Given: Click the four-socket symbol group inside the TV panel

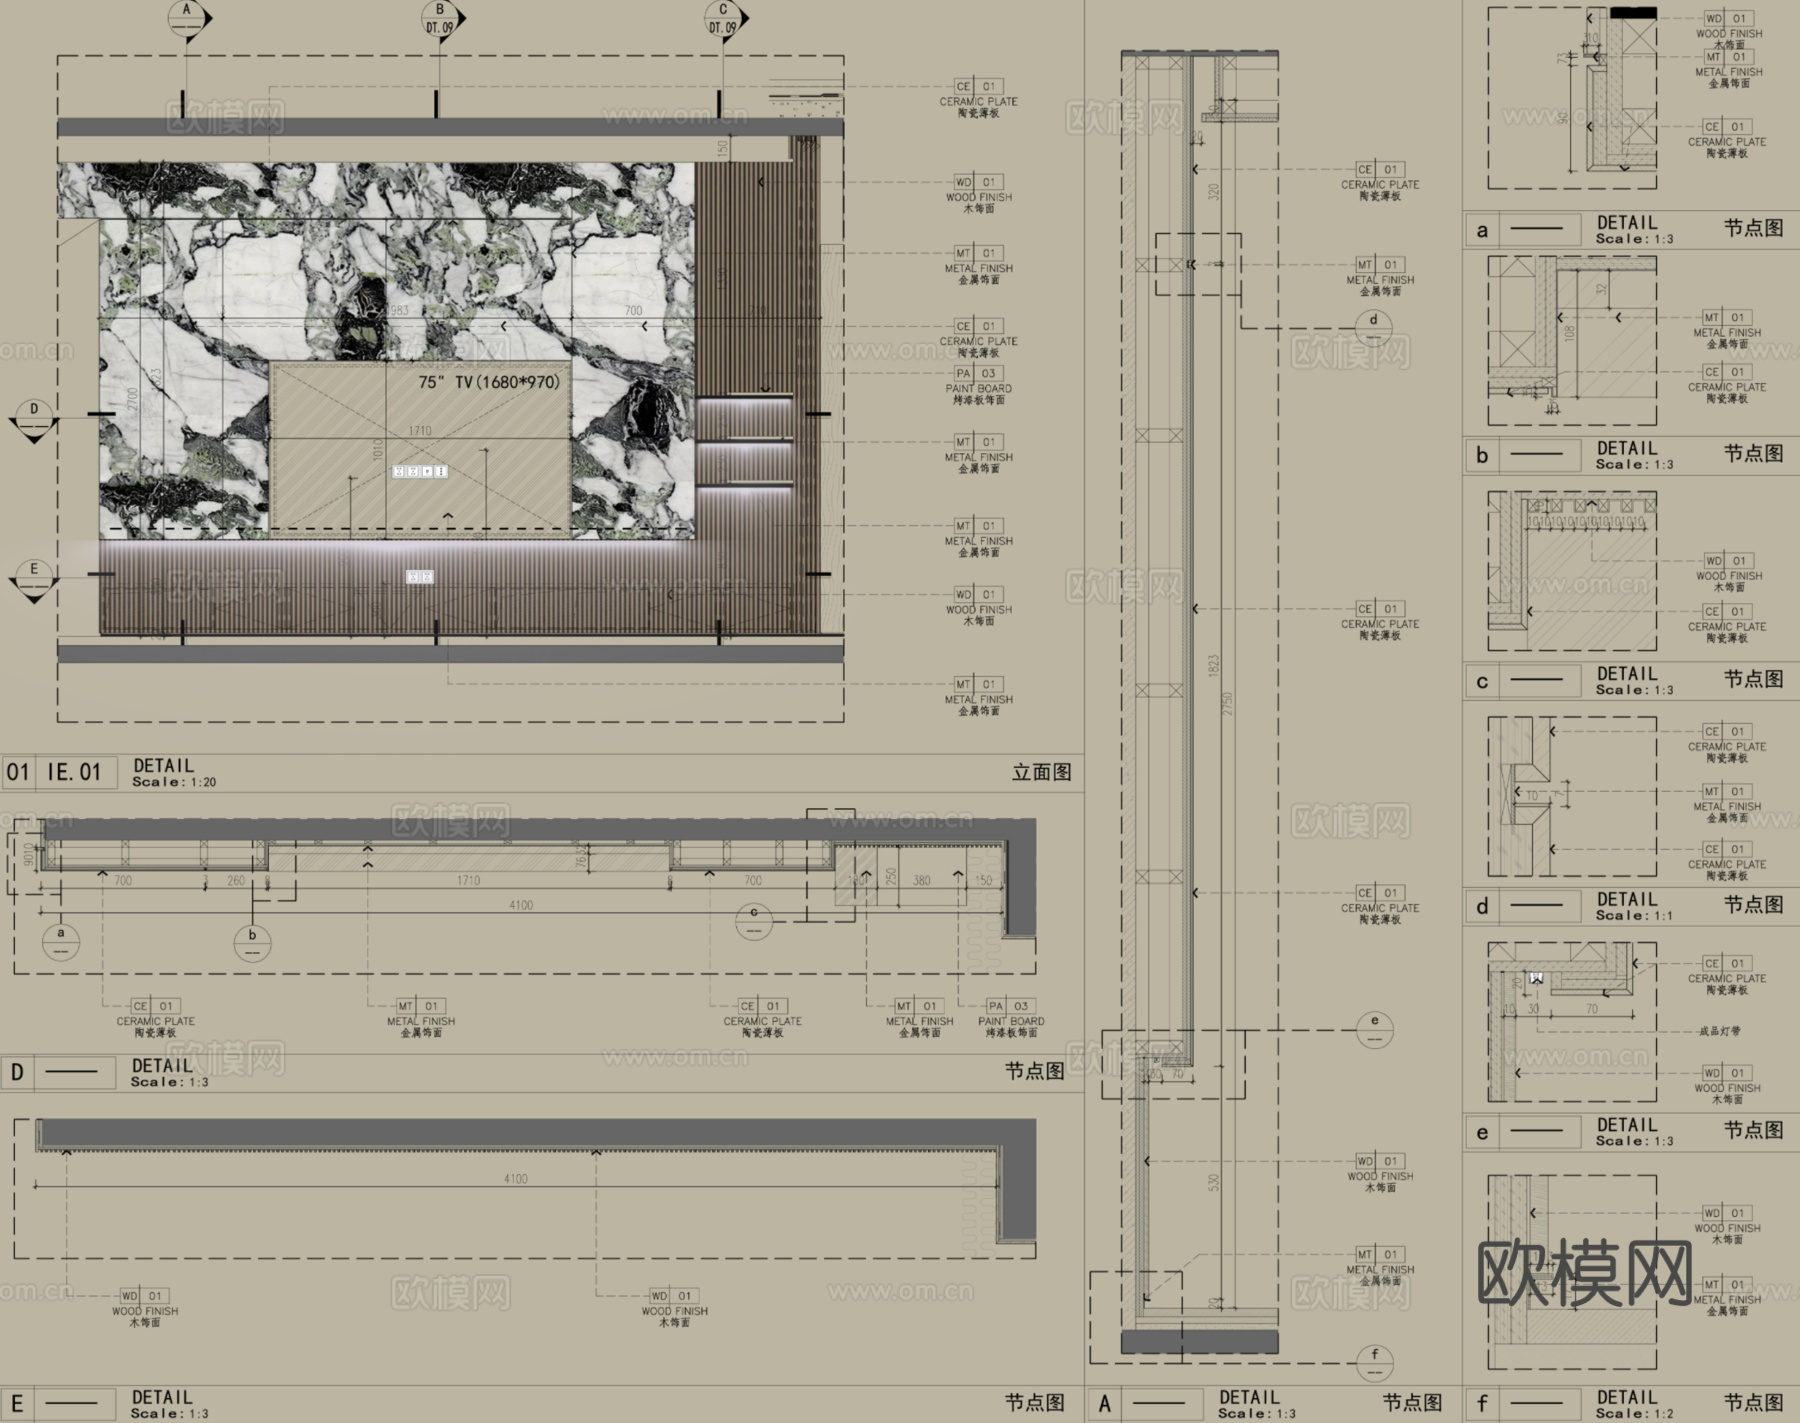Looking at the screenshot, I should tap(420, 471).
